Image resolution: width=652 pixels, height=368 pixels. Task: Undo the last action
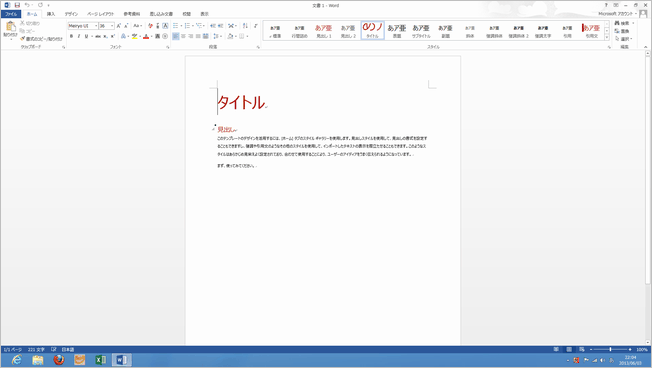point(27,5)
